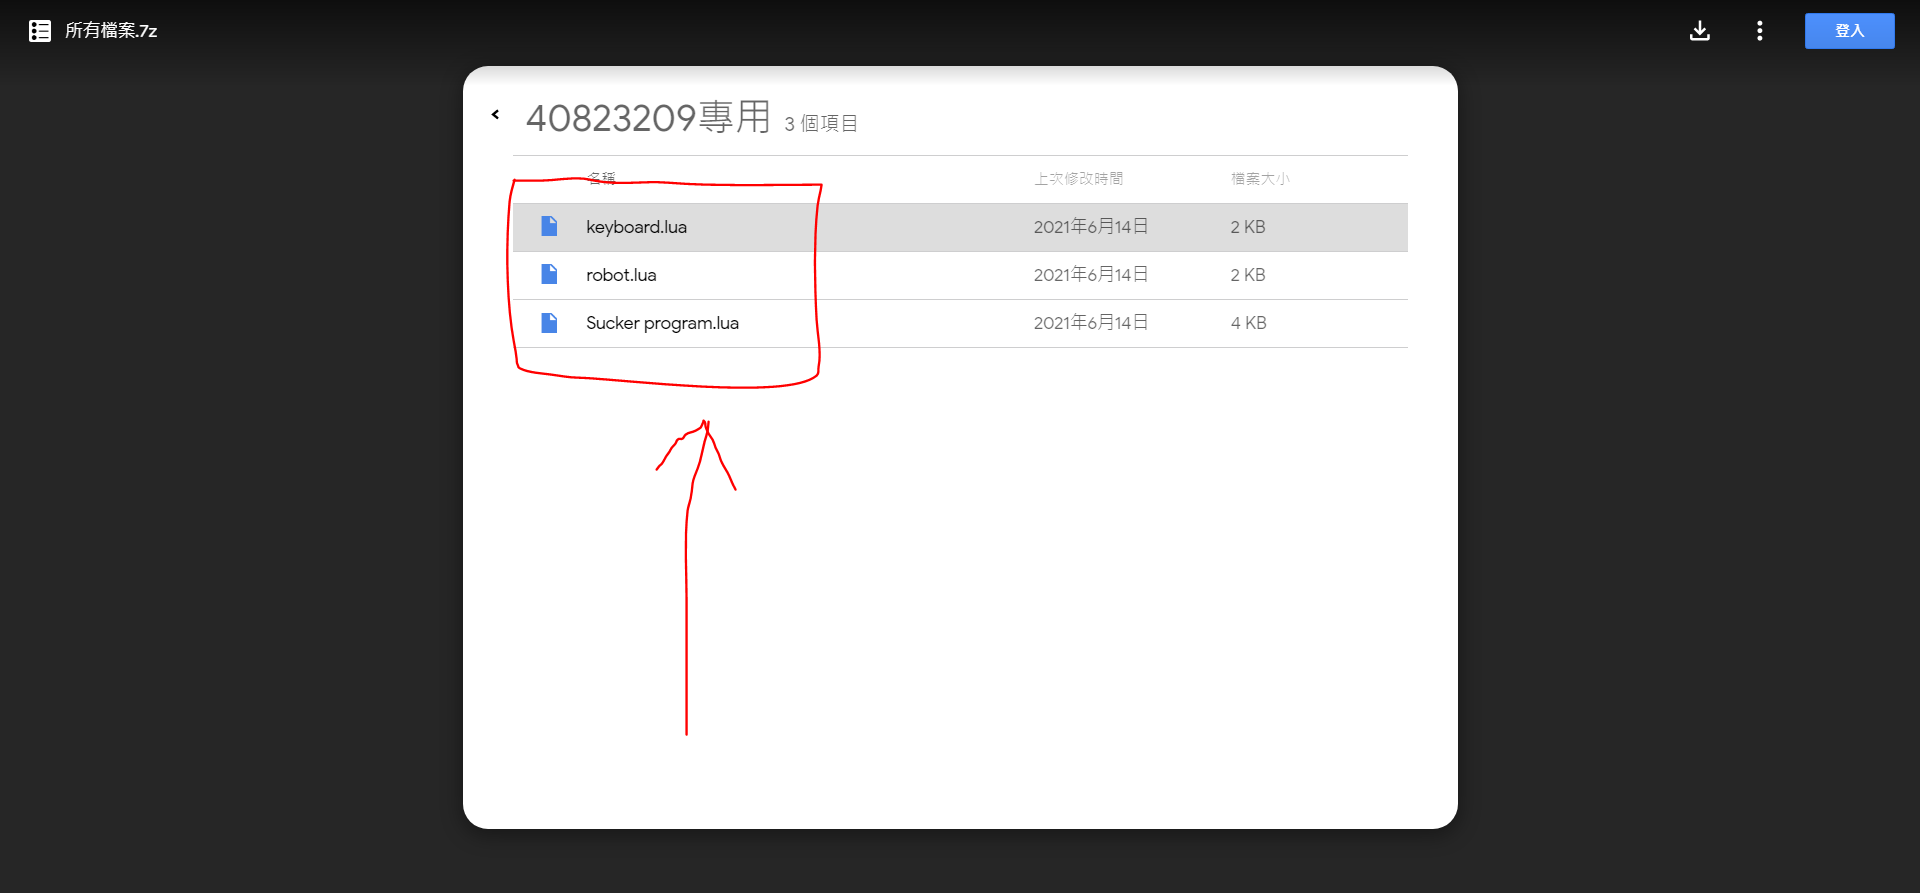Click the robot.lua modified date 2021年6月14日

tap(1090, 275)
